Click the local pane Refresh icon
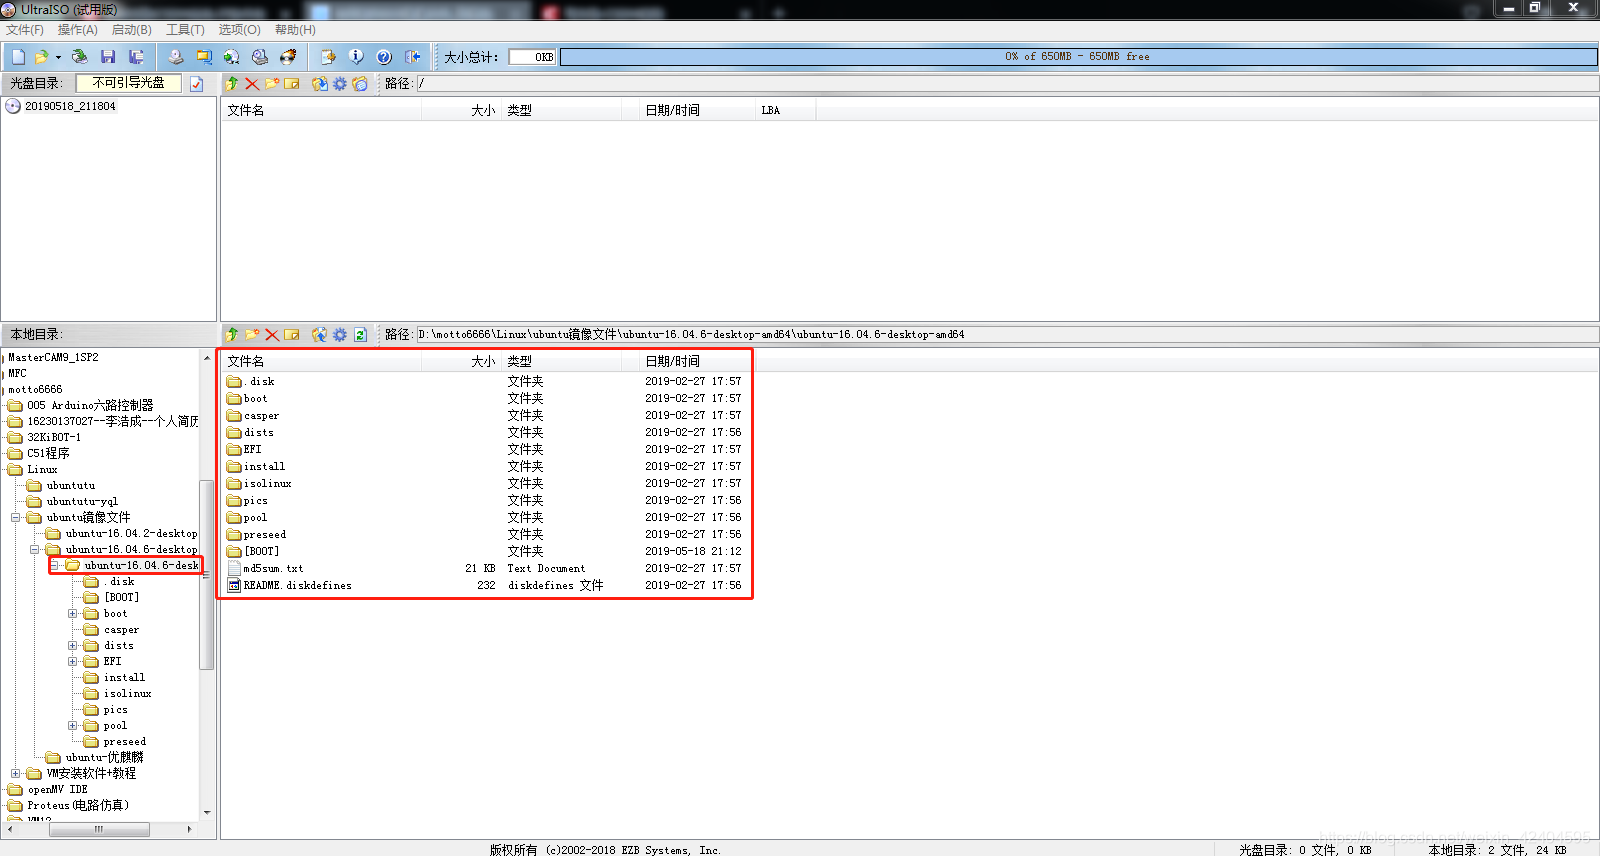 coord(360,335)
